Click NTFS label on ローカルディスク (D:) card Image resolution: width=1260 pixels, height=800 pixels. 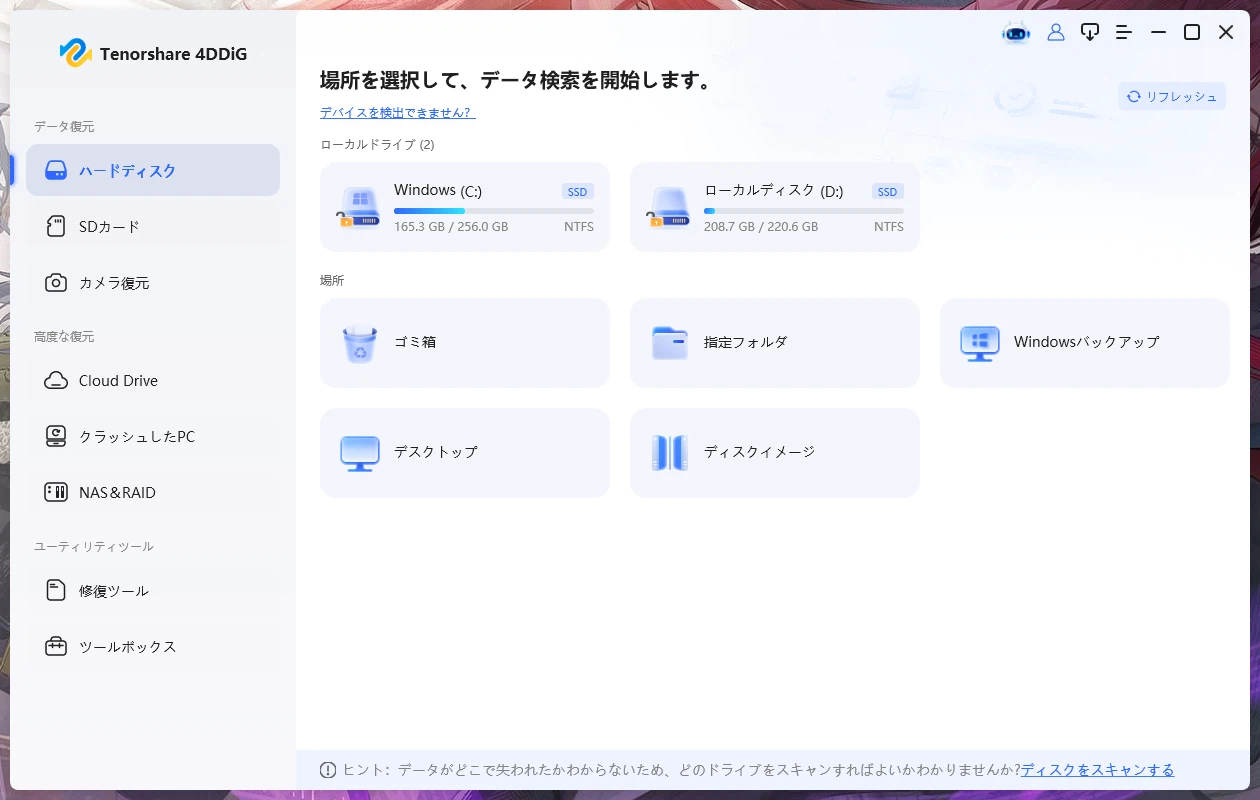[889, 227]
